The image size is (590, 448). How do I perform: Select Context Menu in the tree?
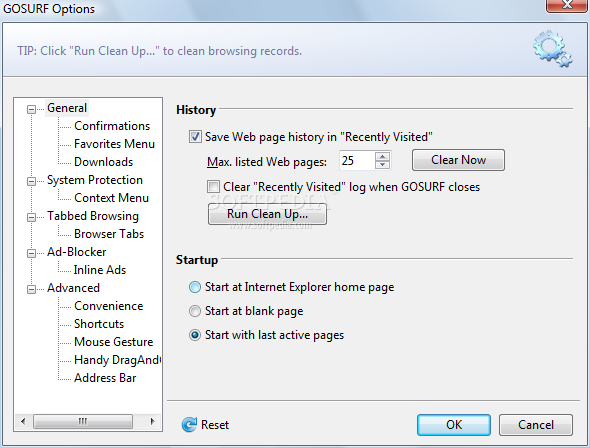click(111, 198)
